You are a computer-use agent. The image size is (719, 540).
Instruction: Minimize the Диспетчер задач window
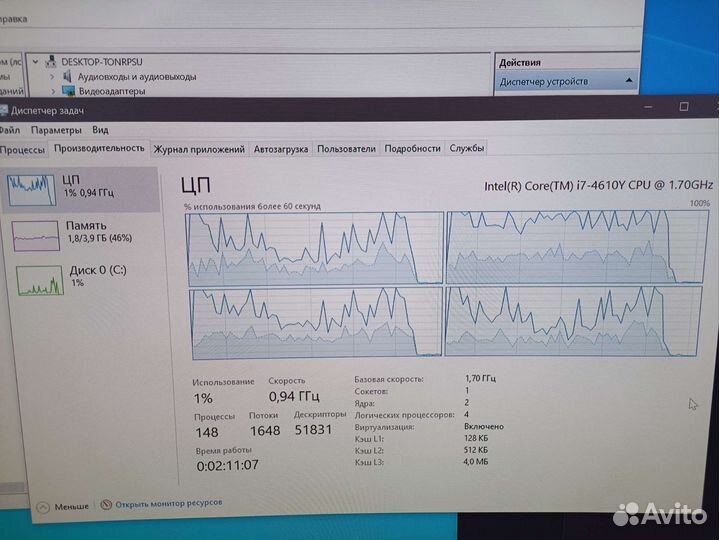[648, 107]
